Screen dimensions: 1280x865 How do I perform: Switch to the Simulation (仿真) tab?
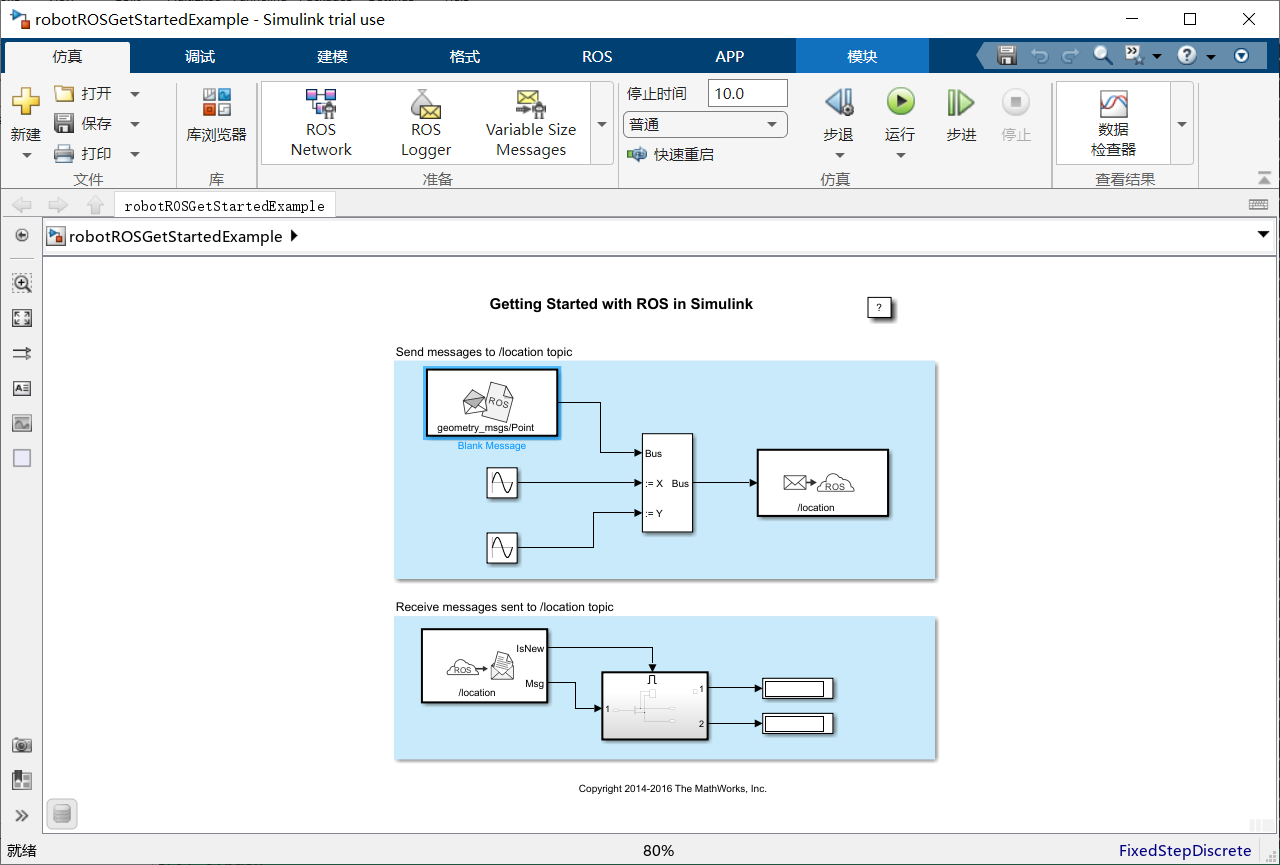[68, 57]
